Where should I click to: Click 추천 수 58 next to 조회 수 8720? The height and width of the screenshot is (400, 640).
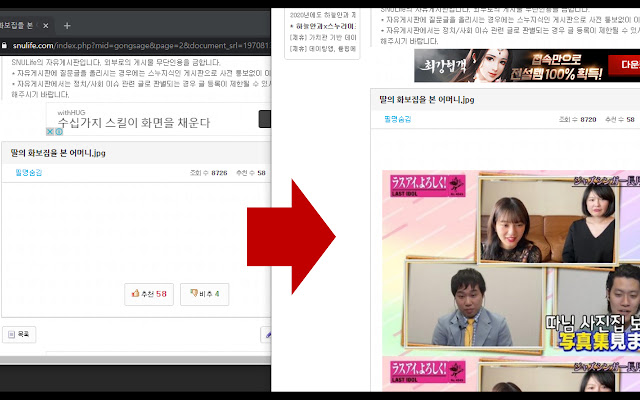(620, 120)
